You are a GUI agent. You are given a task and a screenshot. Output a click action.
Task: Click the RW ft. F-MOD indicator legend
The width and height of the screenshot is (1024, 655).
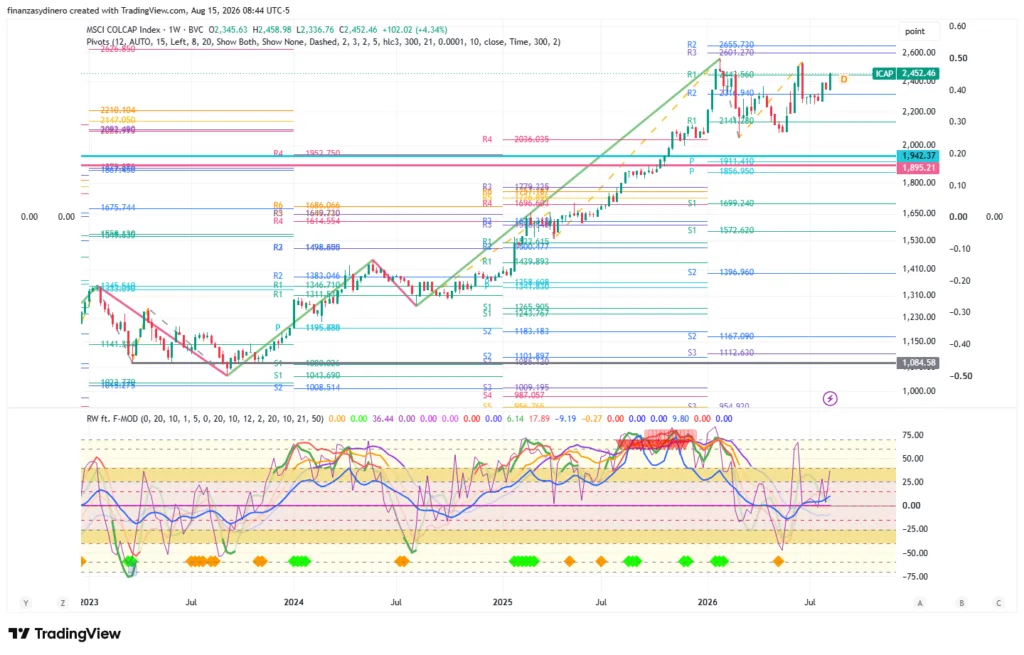point(204,419)
